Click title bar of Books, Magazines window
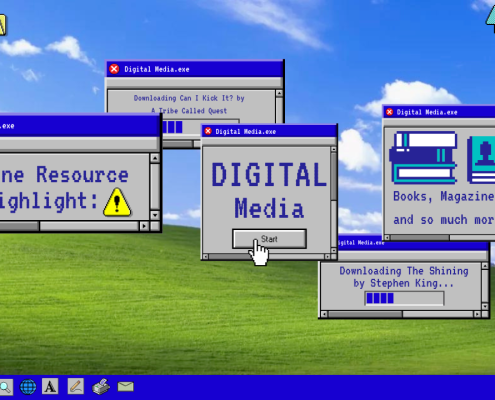Viewport: 495px width, 400px height. click(439, 112)
